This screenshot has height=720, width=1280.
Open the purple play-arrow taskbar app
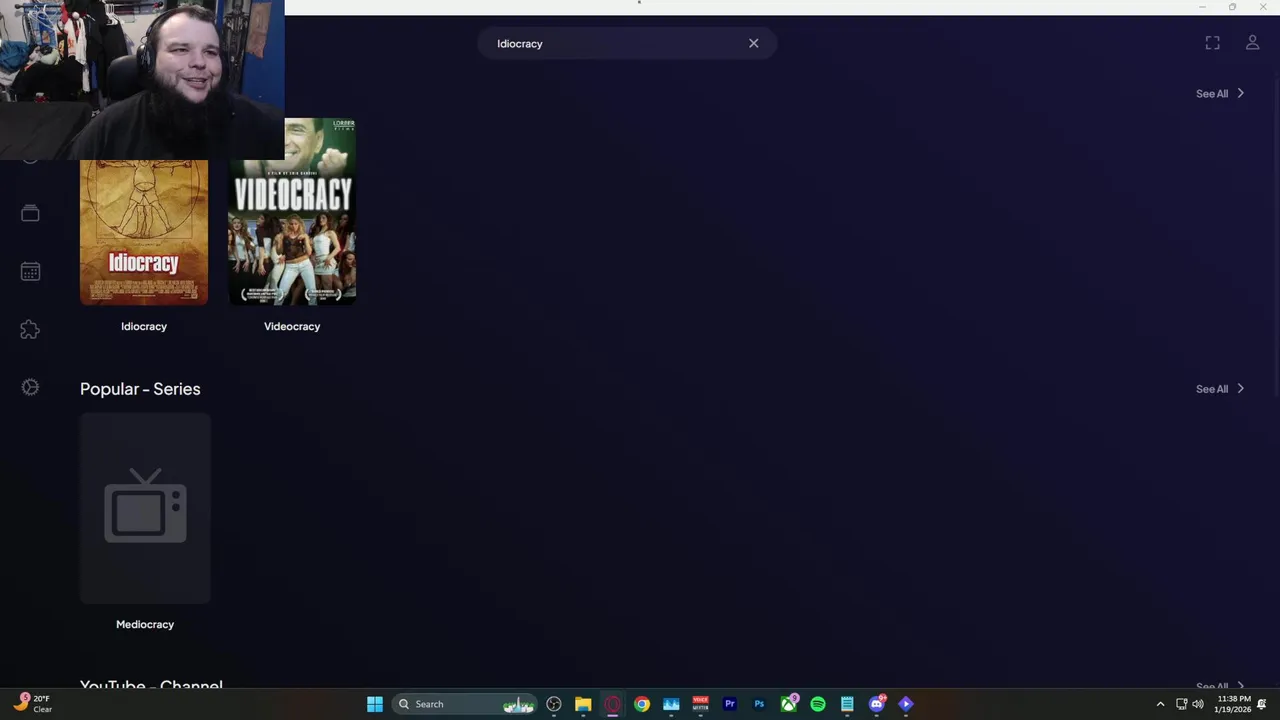(906, 704)
